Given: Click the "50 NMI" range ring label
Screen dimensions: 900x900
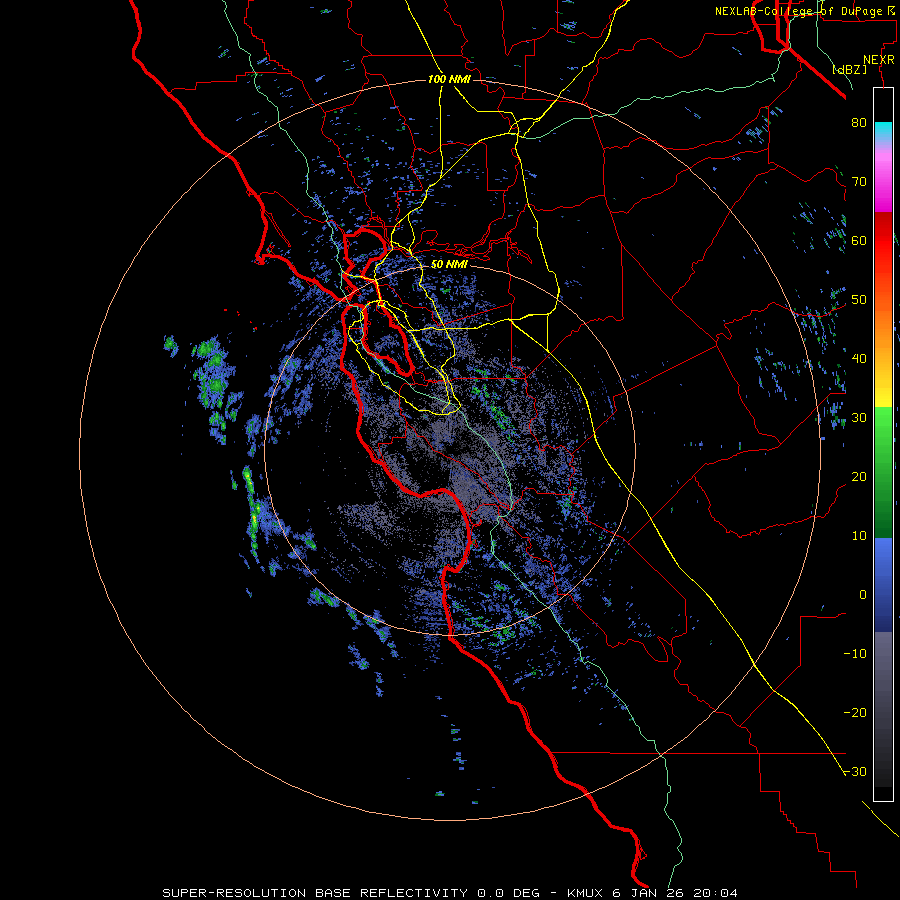Looking at the screenshot, I should [x=449, y=265].
